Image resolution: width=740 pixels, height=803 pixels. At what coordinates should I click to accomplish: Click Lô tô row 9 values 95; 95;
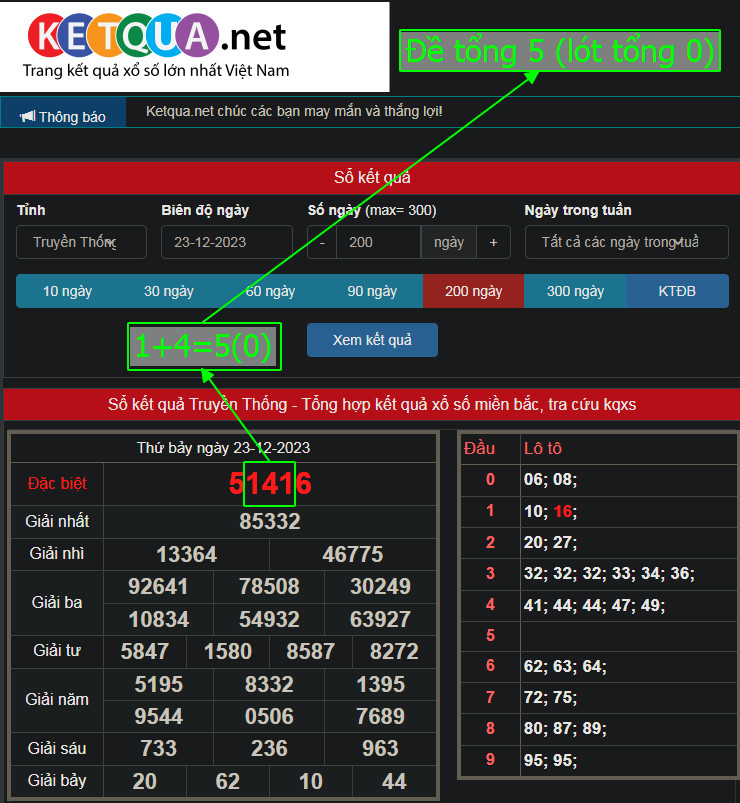(x=550, y=760)
